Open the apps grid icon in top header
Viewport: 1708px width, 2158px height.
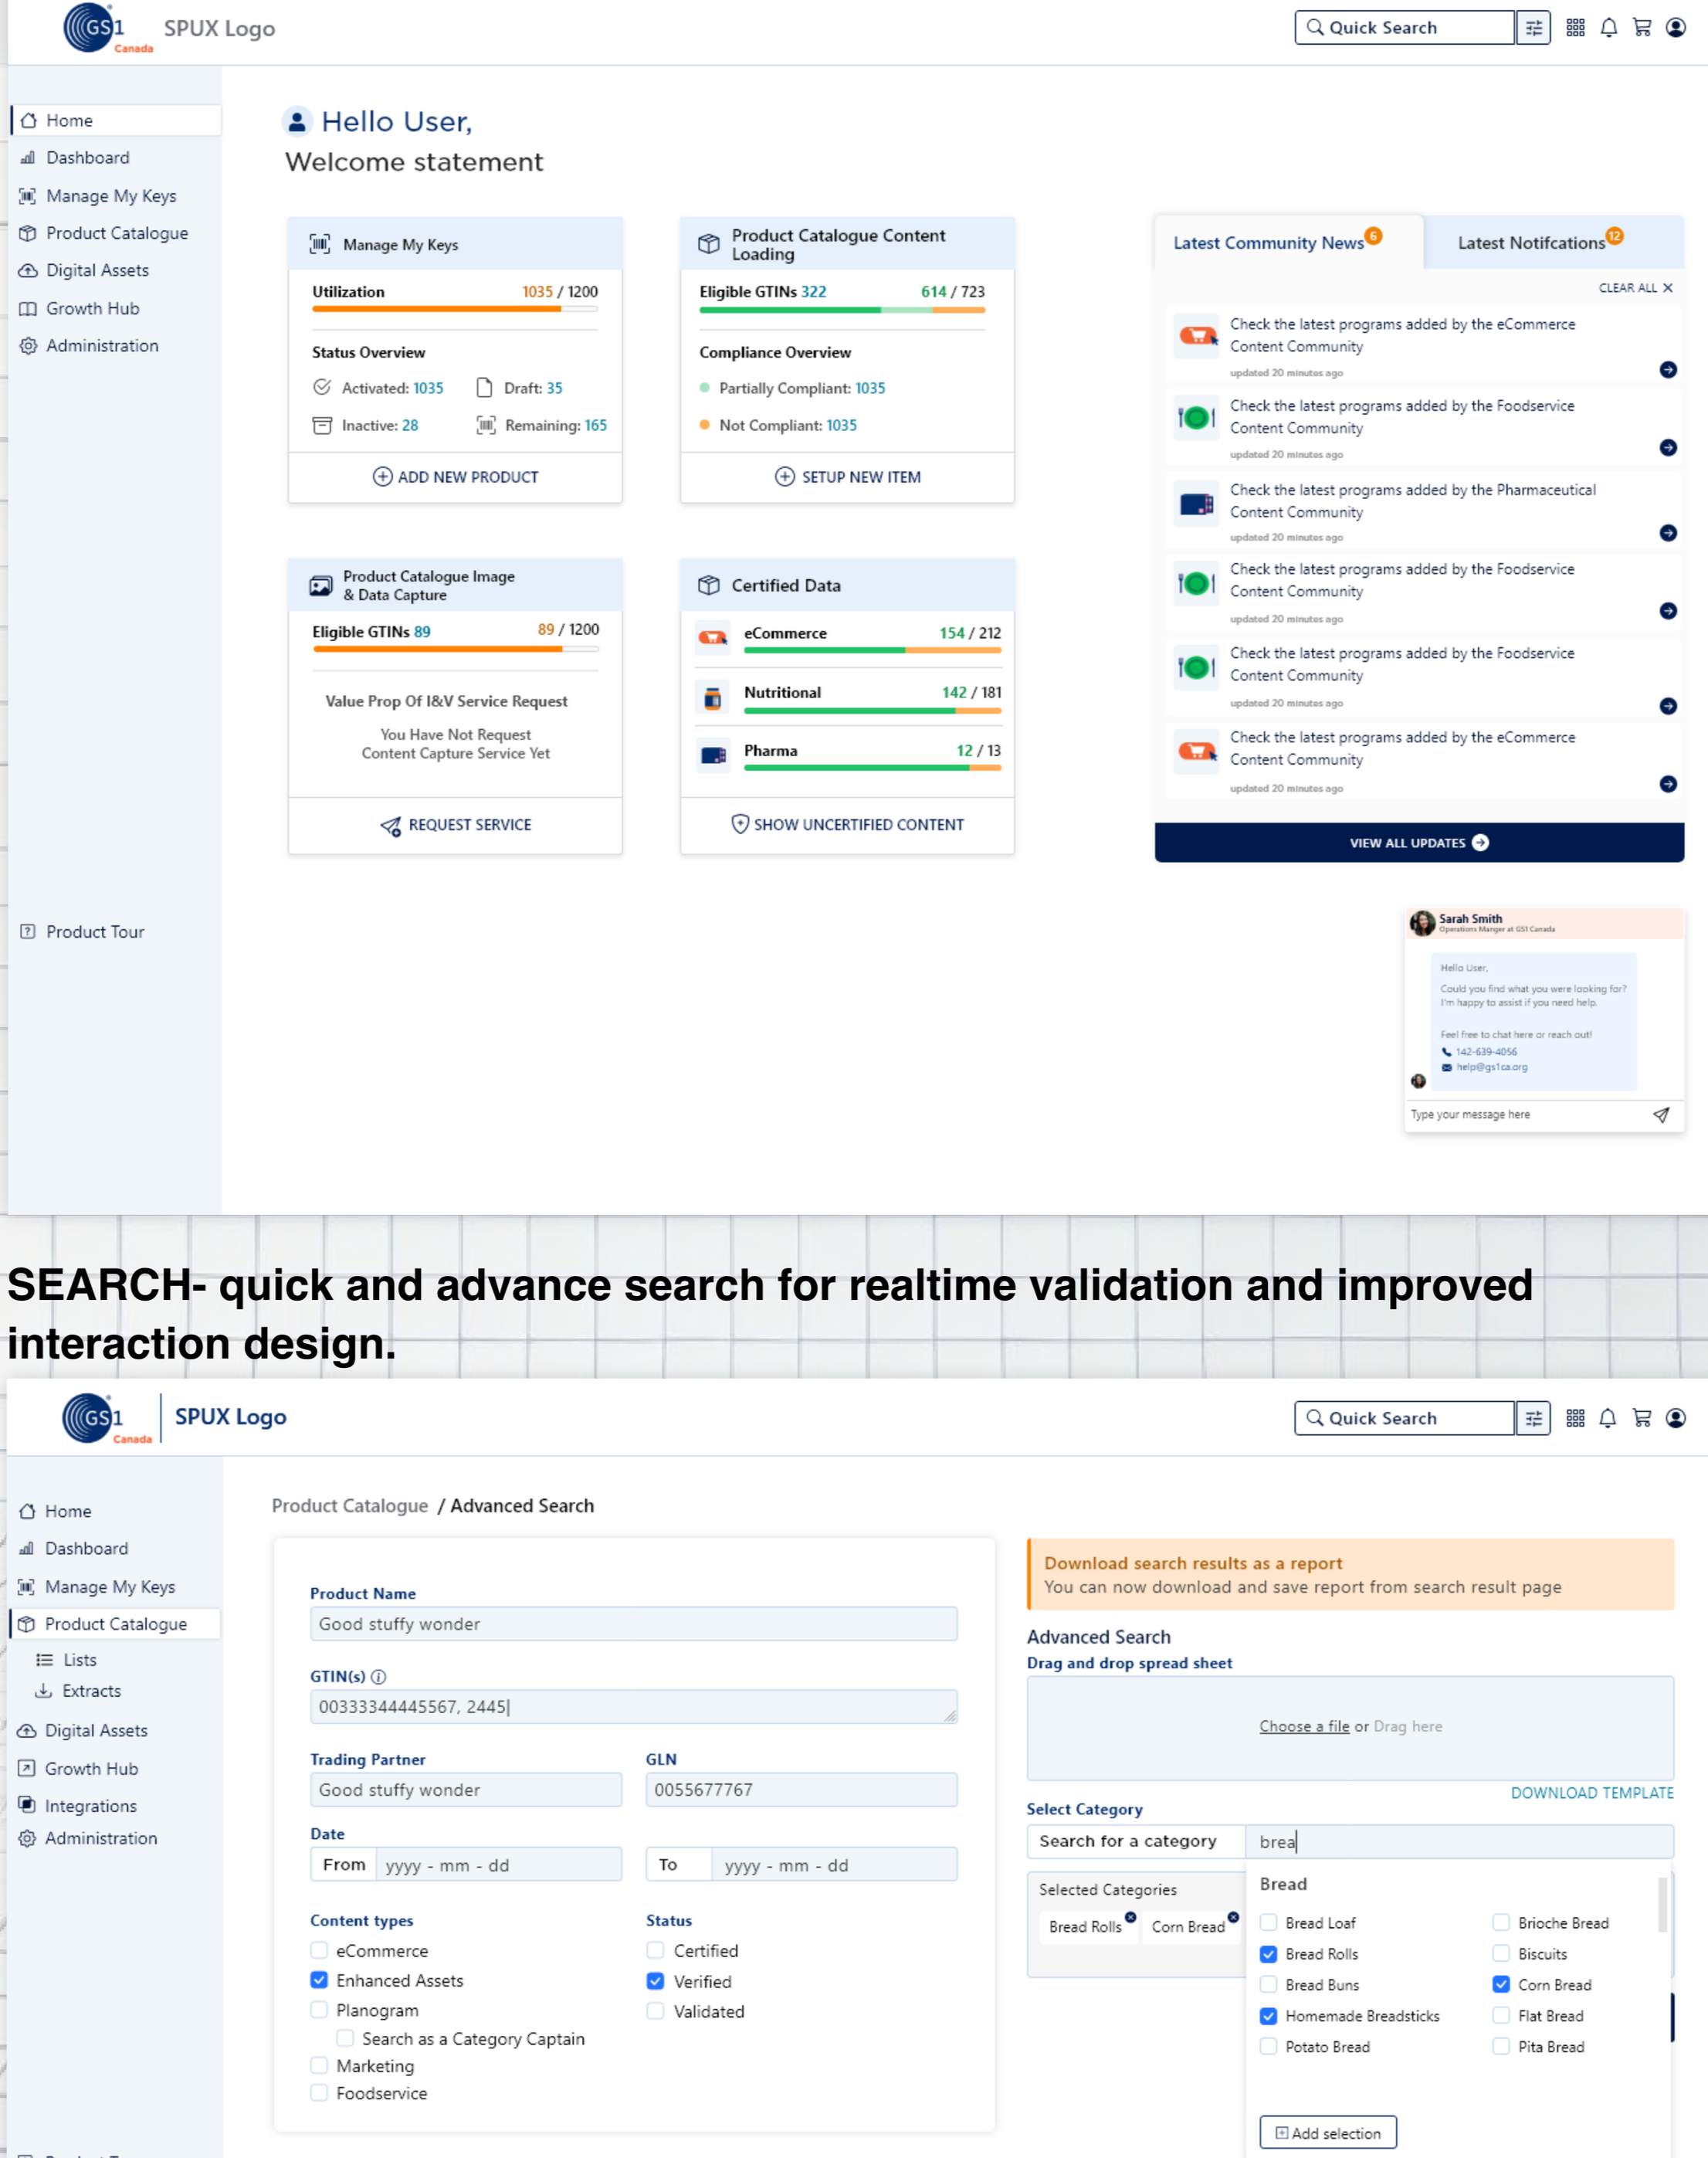pos(1575,28)
